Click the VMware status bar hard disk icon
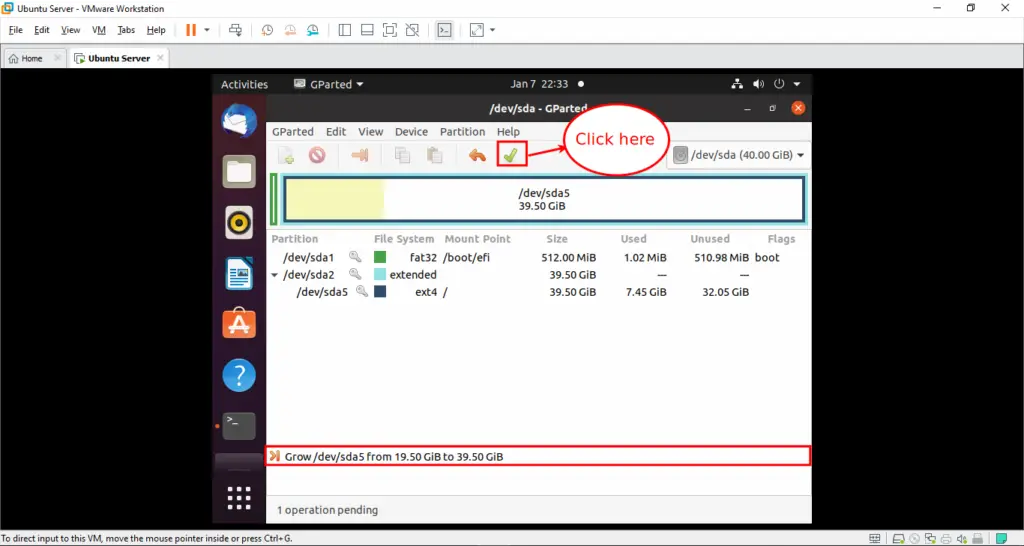 click(899, 539)
